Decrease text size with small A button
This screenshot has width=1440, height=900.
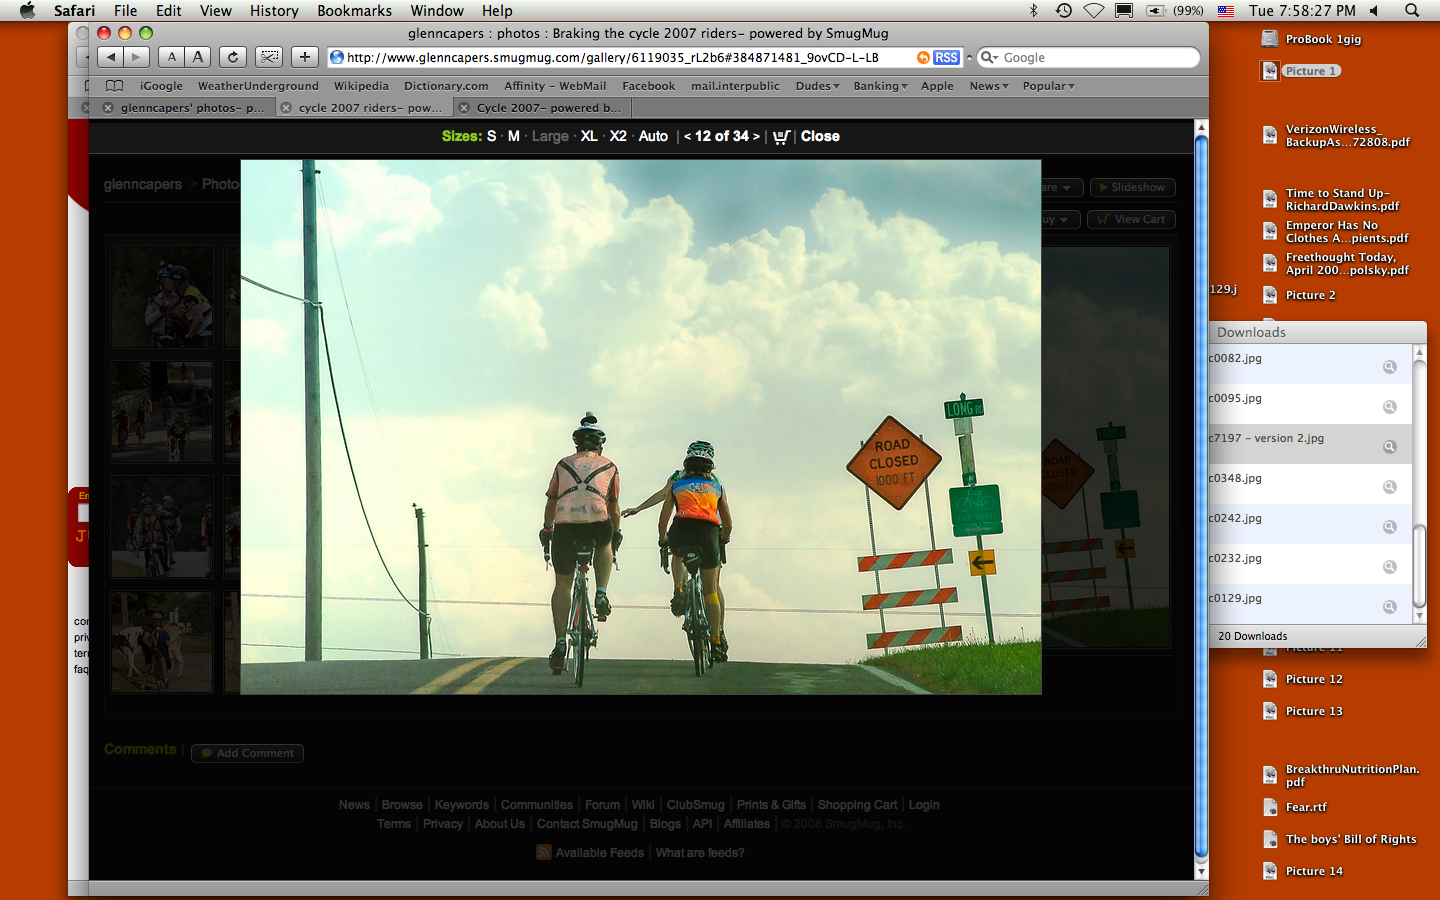click(172, 57)
